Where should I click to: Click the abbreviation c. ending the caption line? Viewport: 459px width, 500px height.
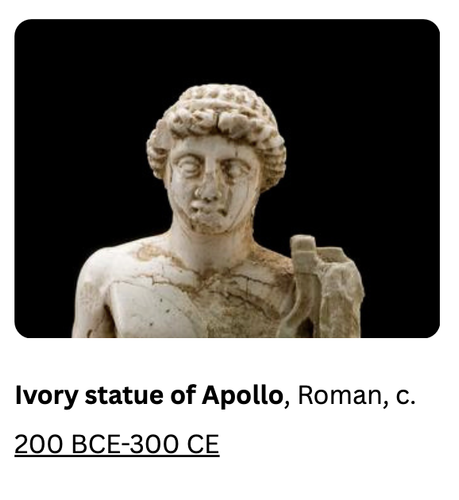click(406, 396)
